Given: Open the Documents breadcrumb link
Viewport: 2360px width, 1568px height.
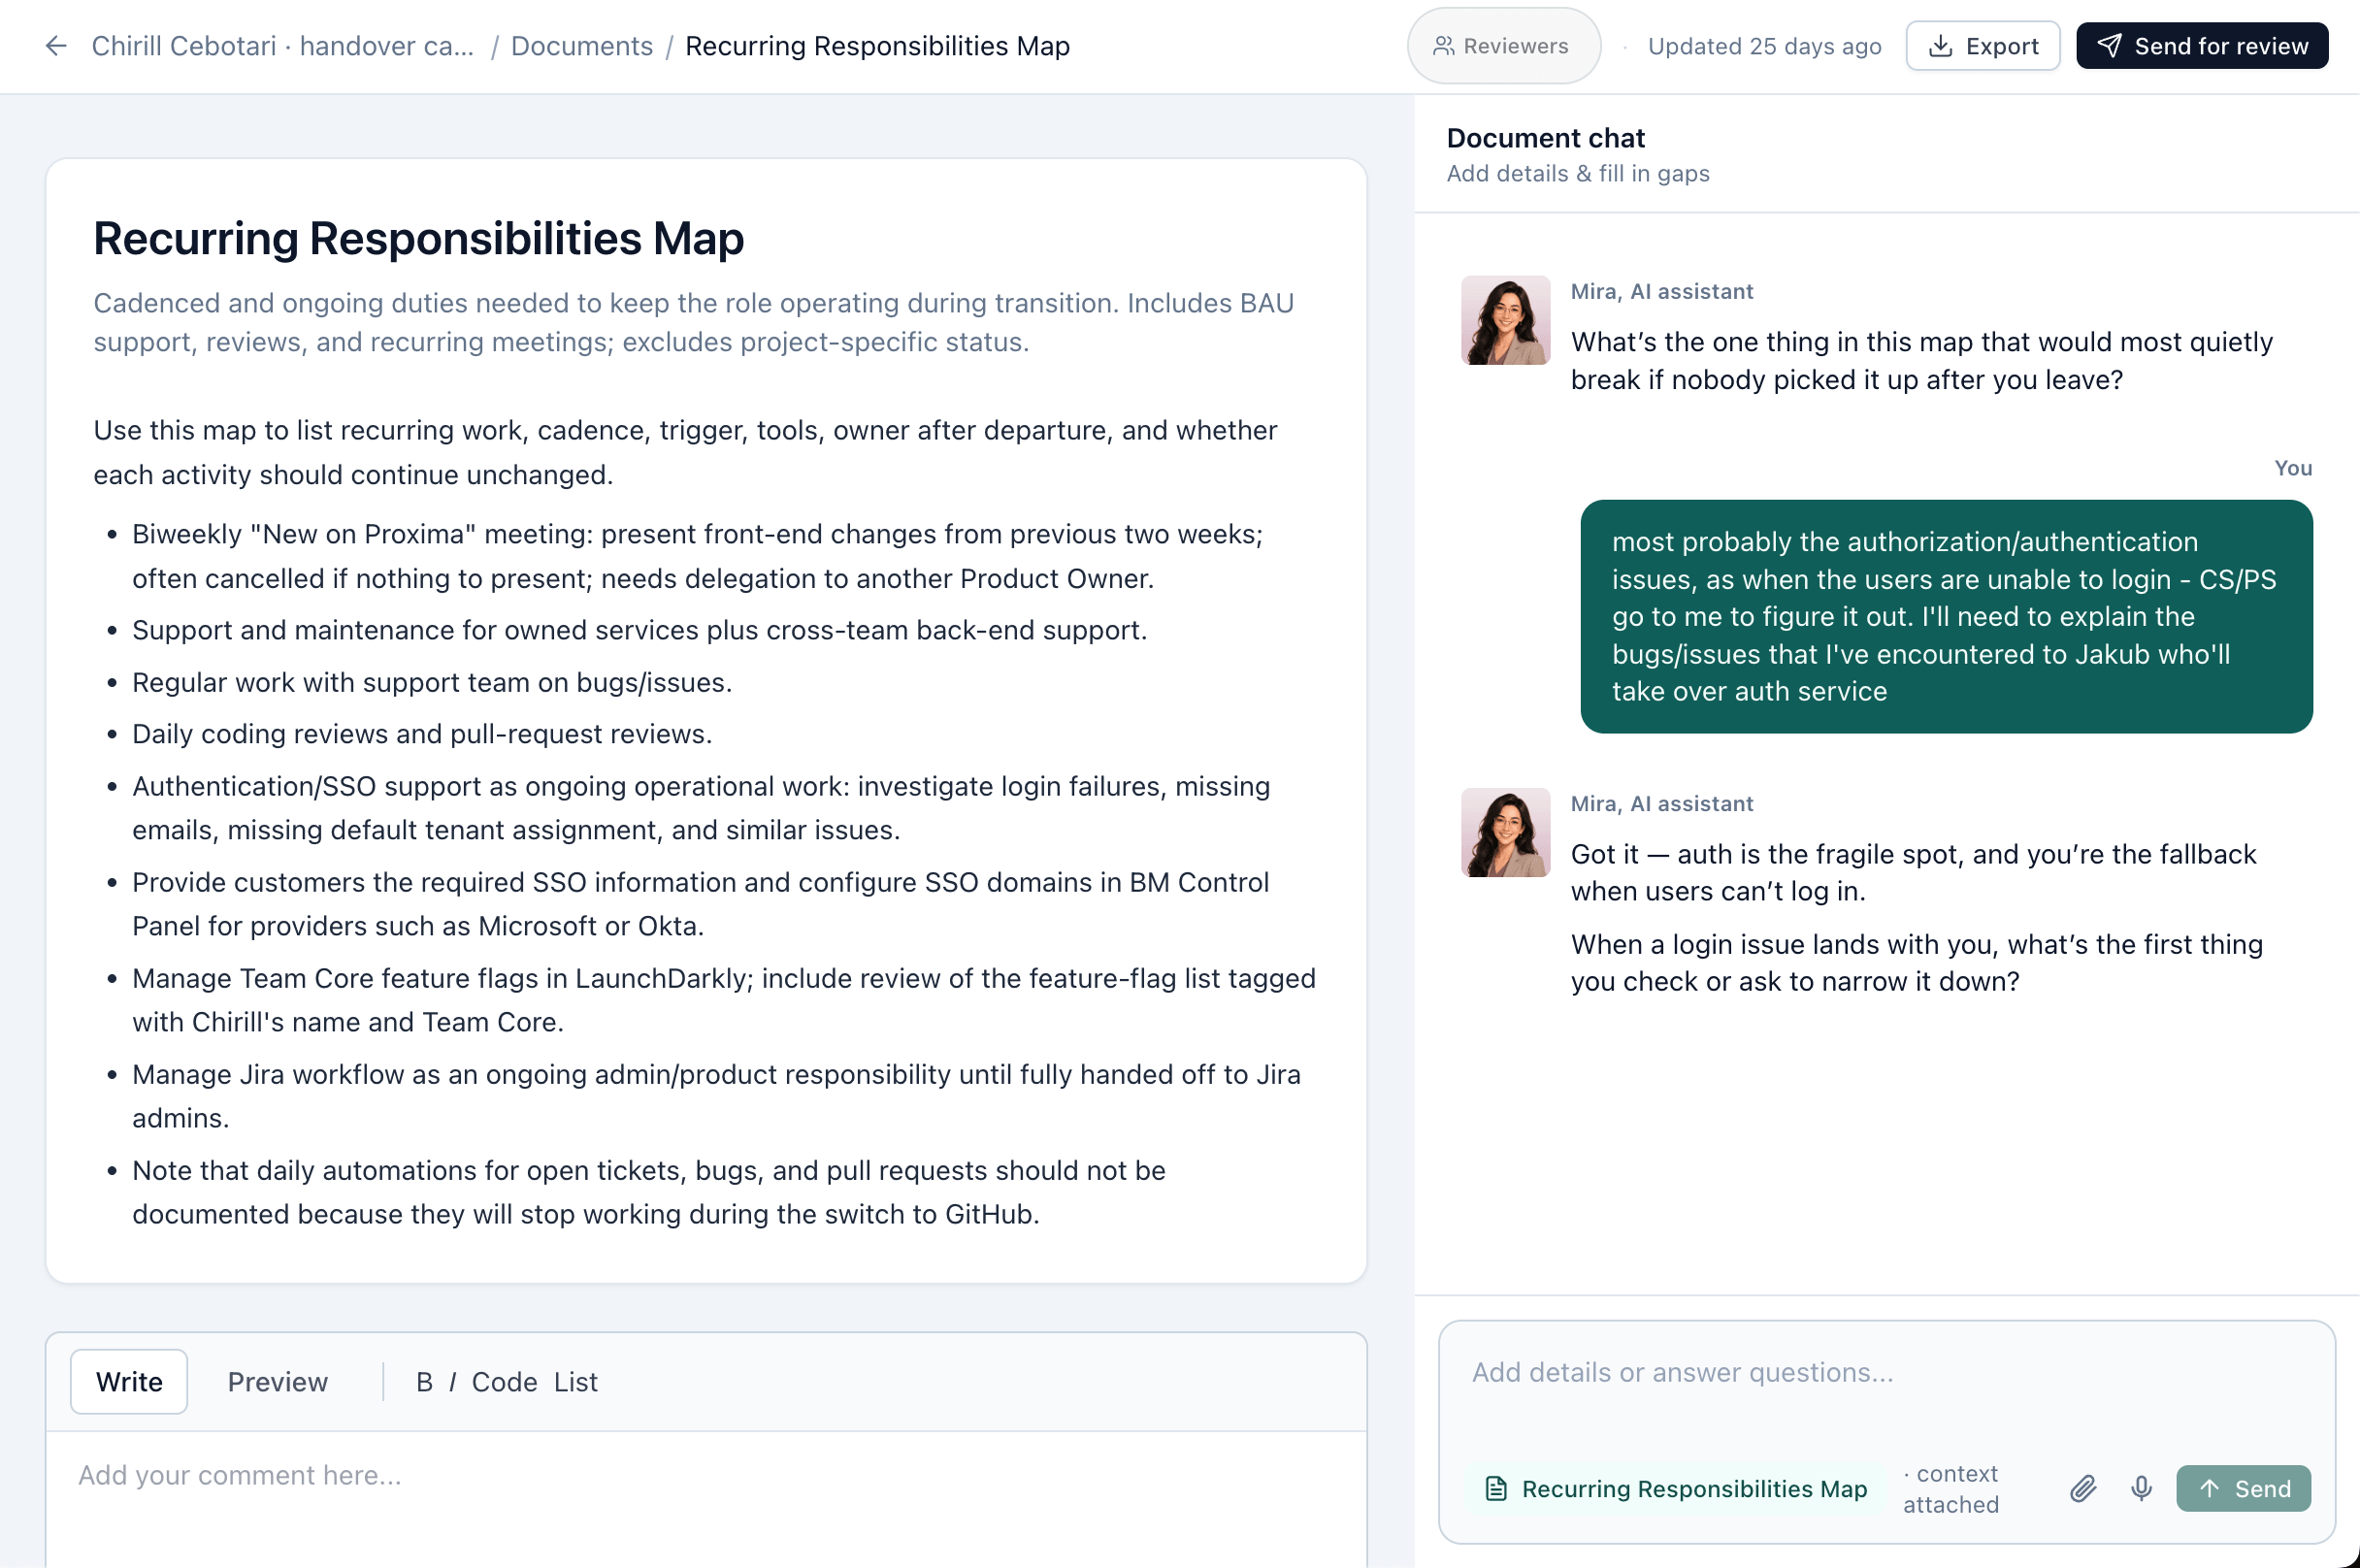Looking at the screenshot, I should click(581, 46).
